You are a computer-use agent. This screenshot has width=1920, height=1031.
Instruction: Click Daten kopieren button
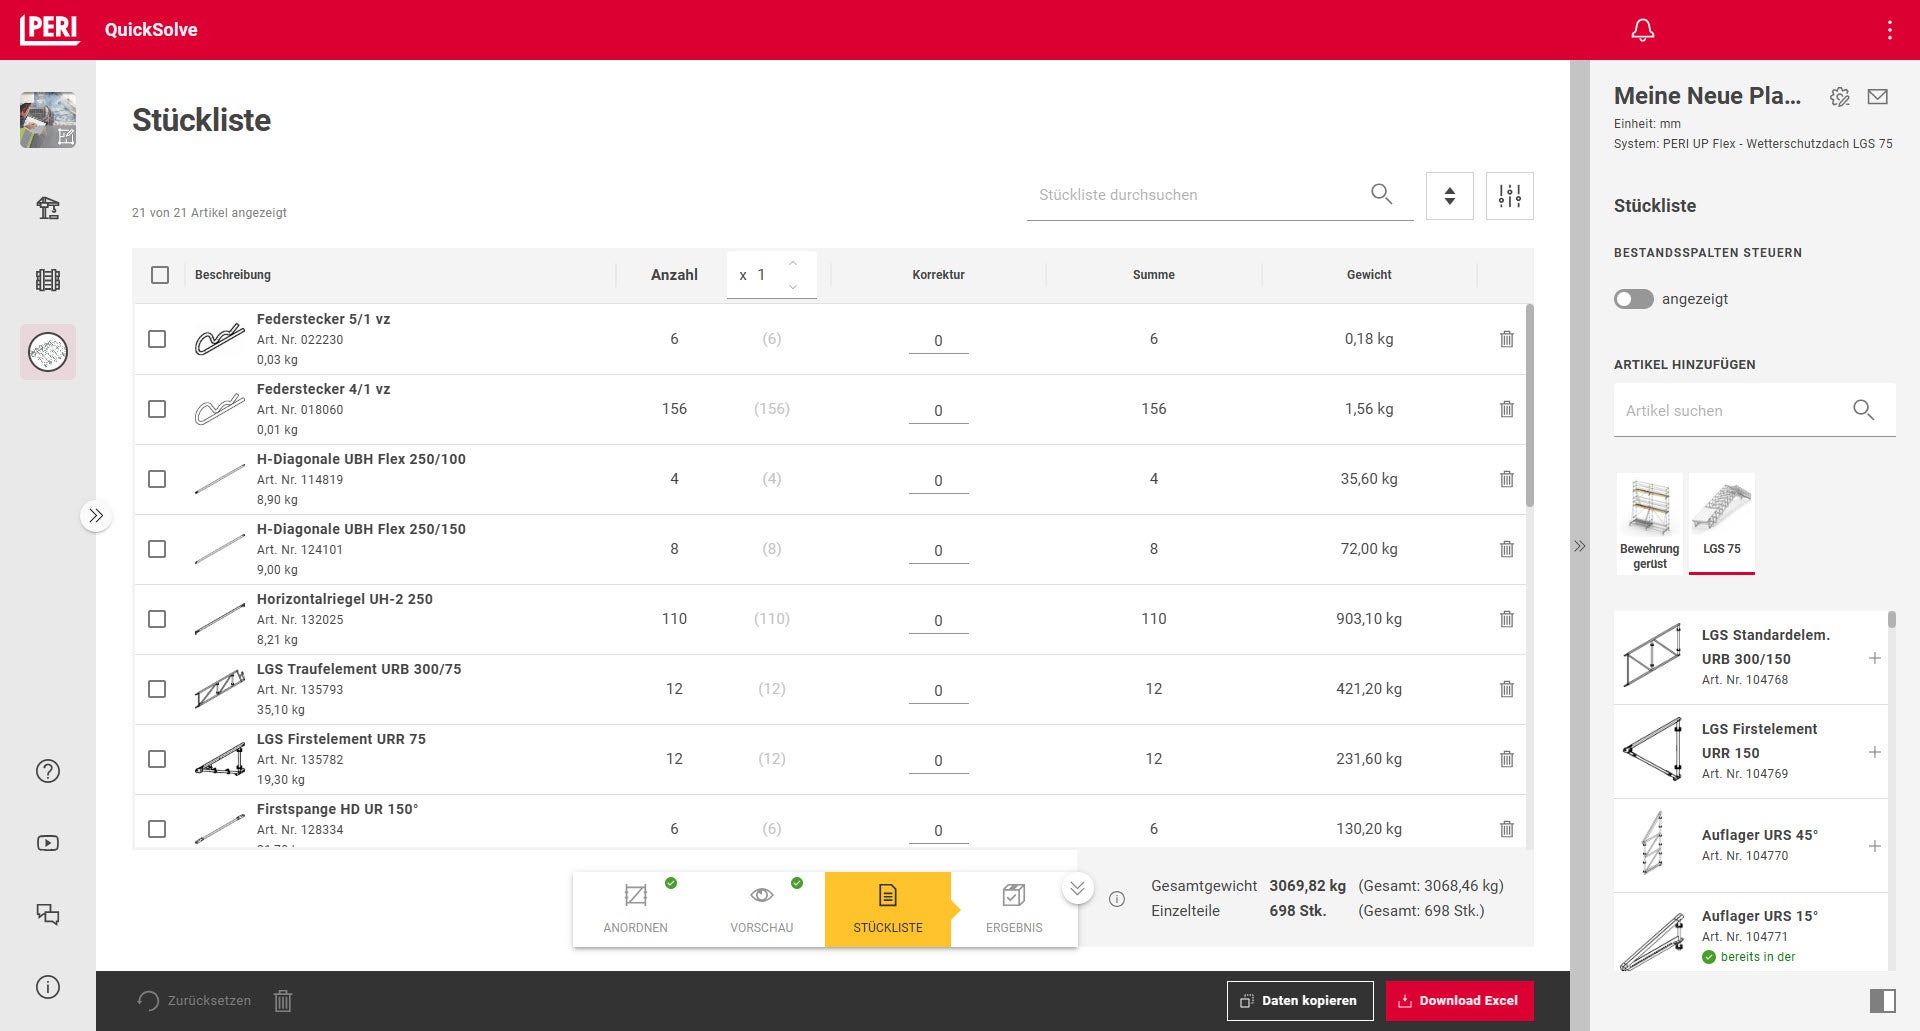1300,1001
